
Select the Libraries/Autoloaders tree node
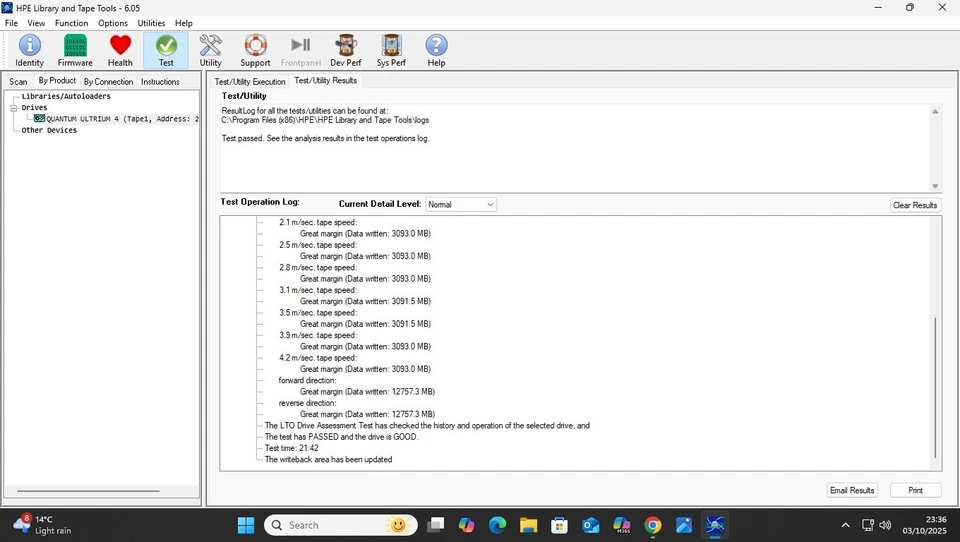(x=66, y=96)
